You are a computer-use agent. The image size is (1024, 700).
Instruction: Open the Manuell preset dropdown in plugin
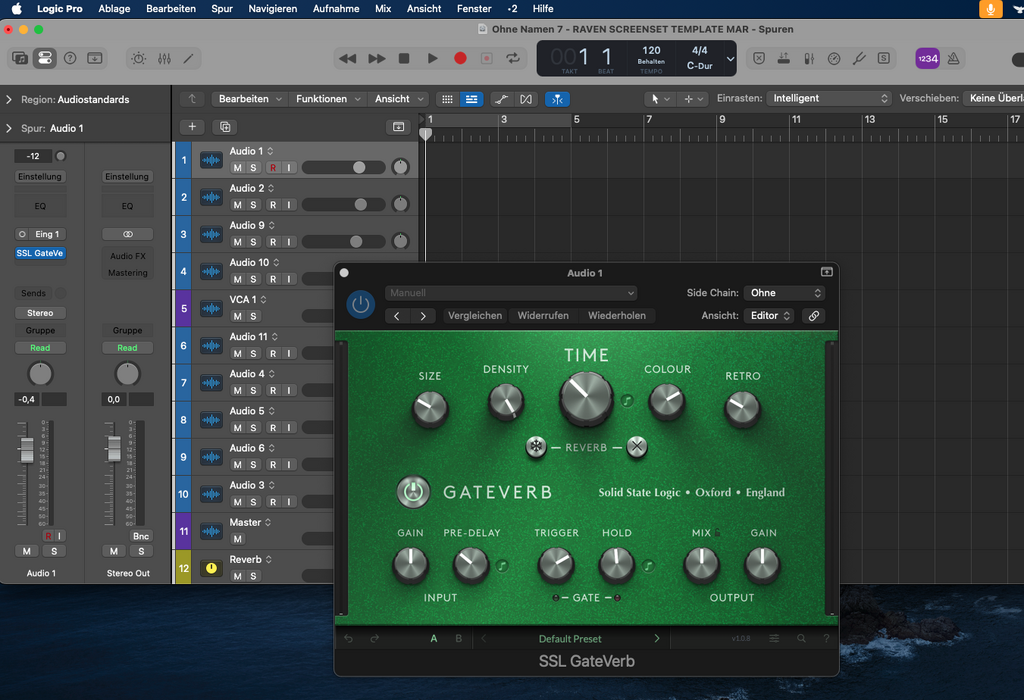[511, 293]
